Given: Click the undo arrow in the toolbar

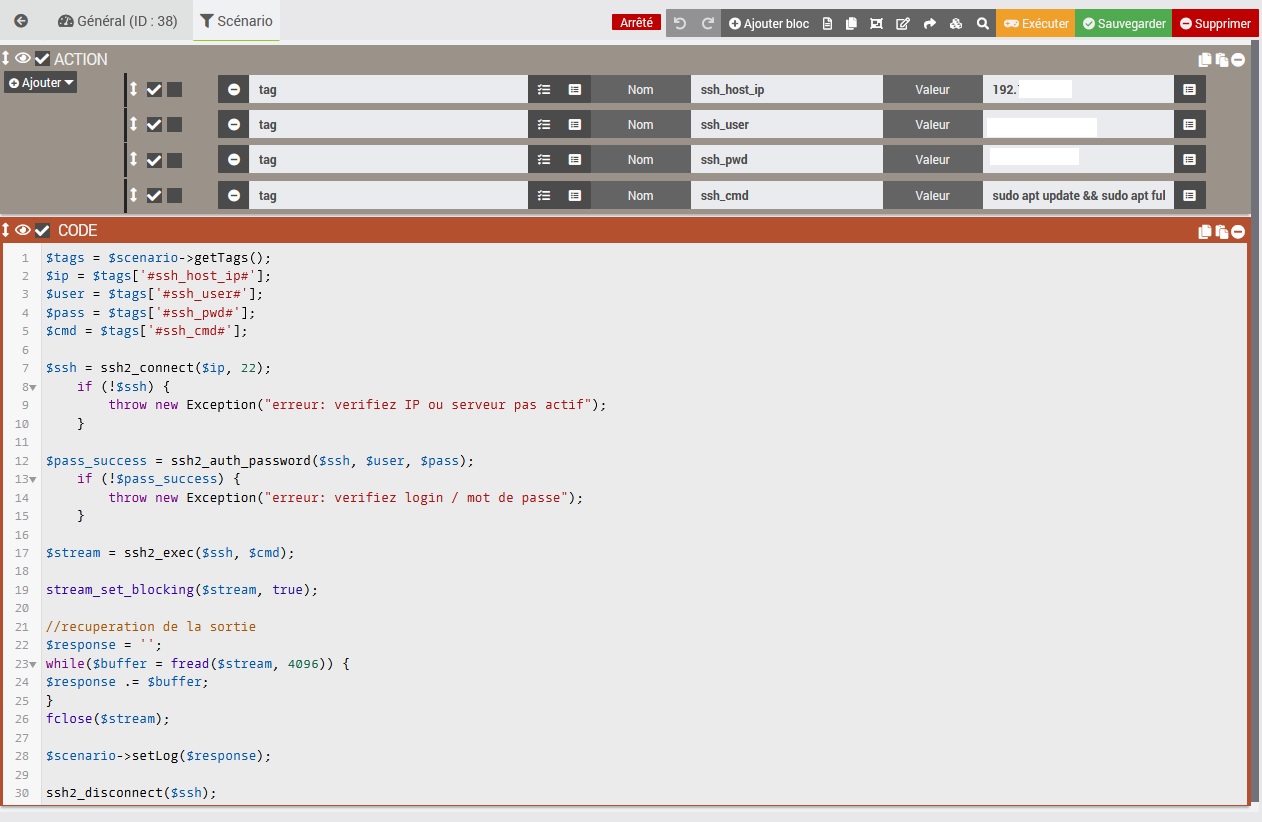Looking at the screenshot, I should click(x=680, y=23).
